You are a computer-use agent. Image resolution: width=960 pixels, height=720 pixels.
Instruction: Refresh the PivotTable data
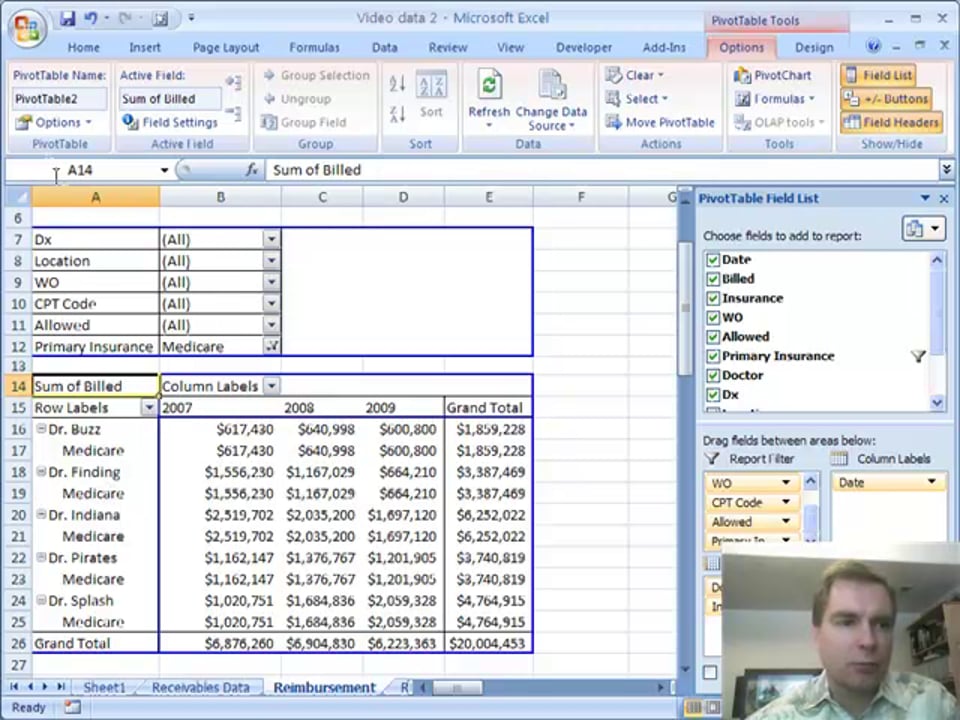pyautogui.click(x=489, y=84)
